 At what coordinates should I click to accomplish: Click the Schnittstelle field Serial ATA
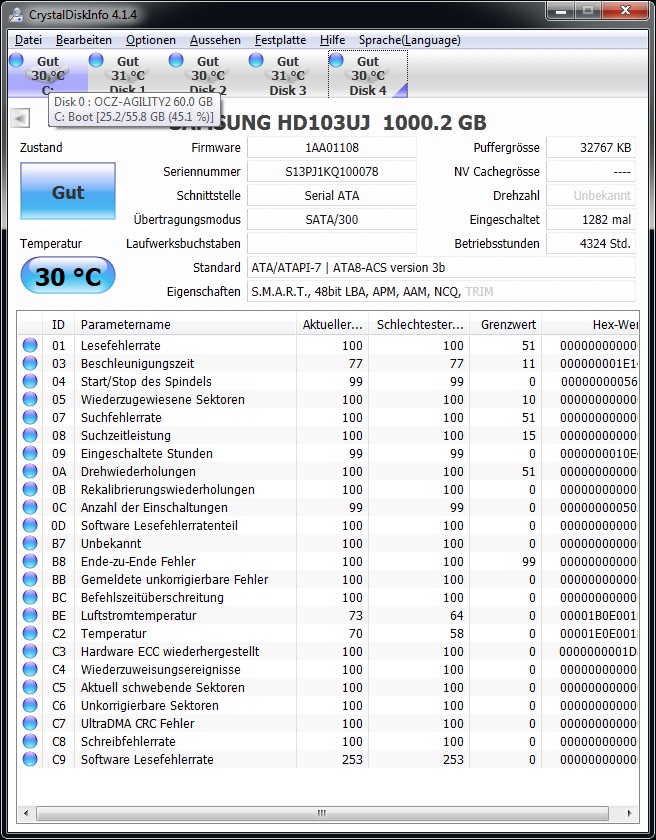(x=332, y=196)
